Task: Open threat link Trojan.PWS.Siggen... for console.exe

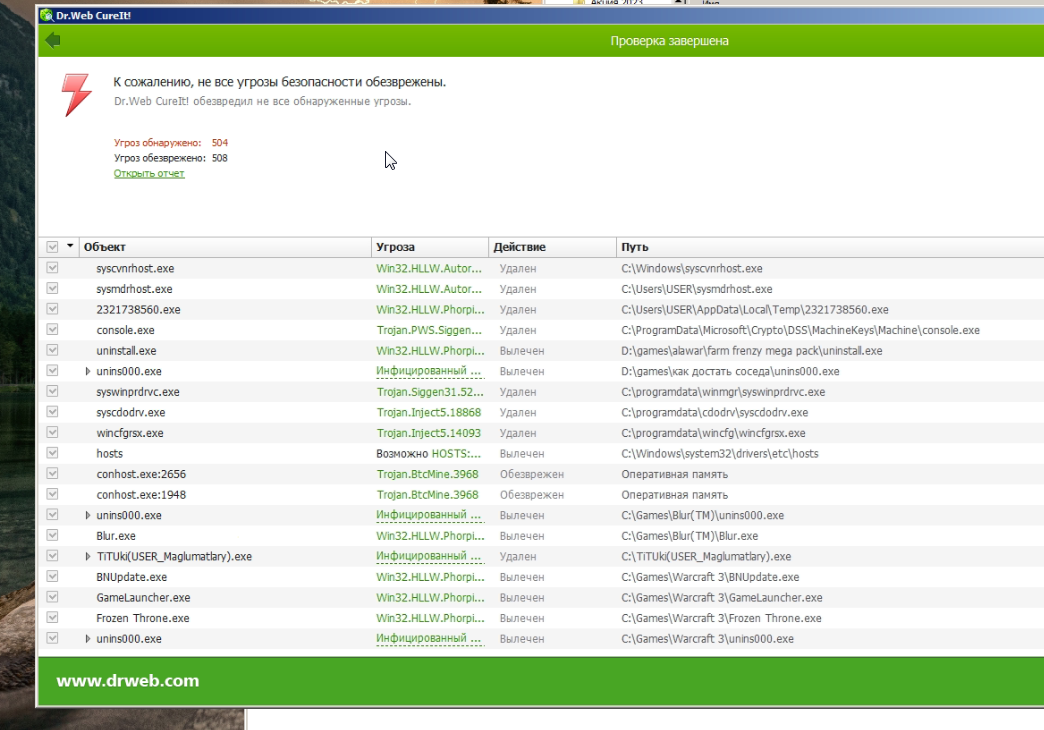Action: pos(429,330)
